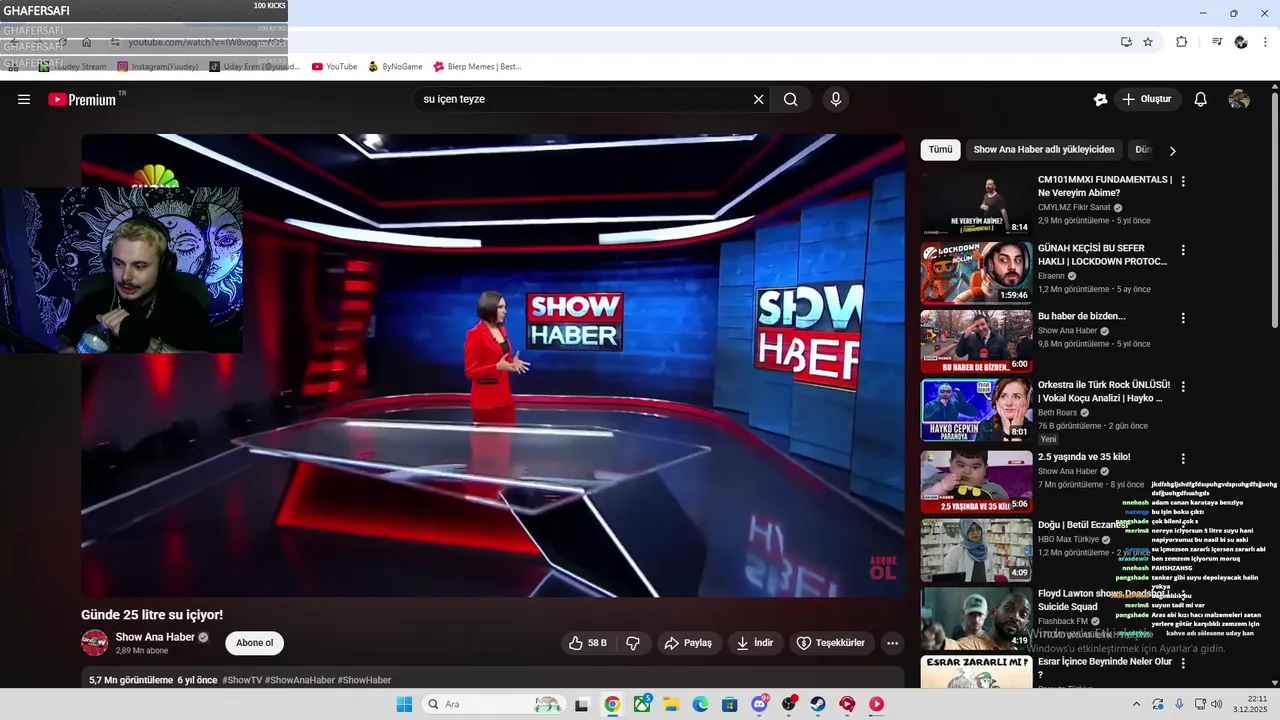The width and height of the screenshot is (1280, 720).
Task: Open Doğu | Betül Eczanede thumbnail
Action: pos(977,550)
